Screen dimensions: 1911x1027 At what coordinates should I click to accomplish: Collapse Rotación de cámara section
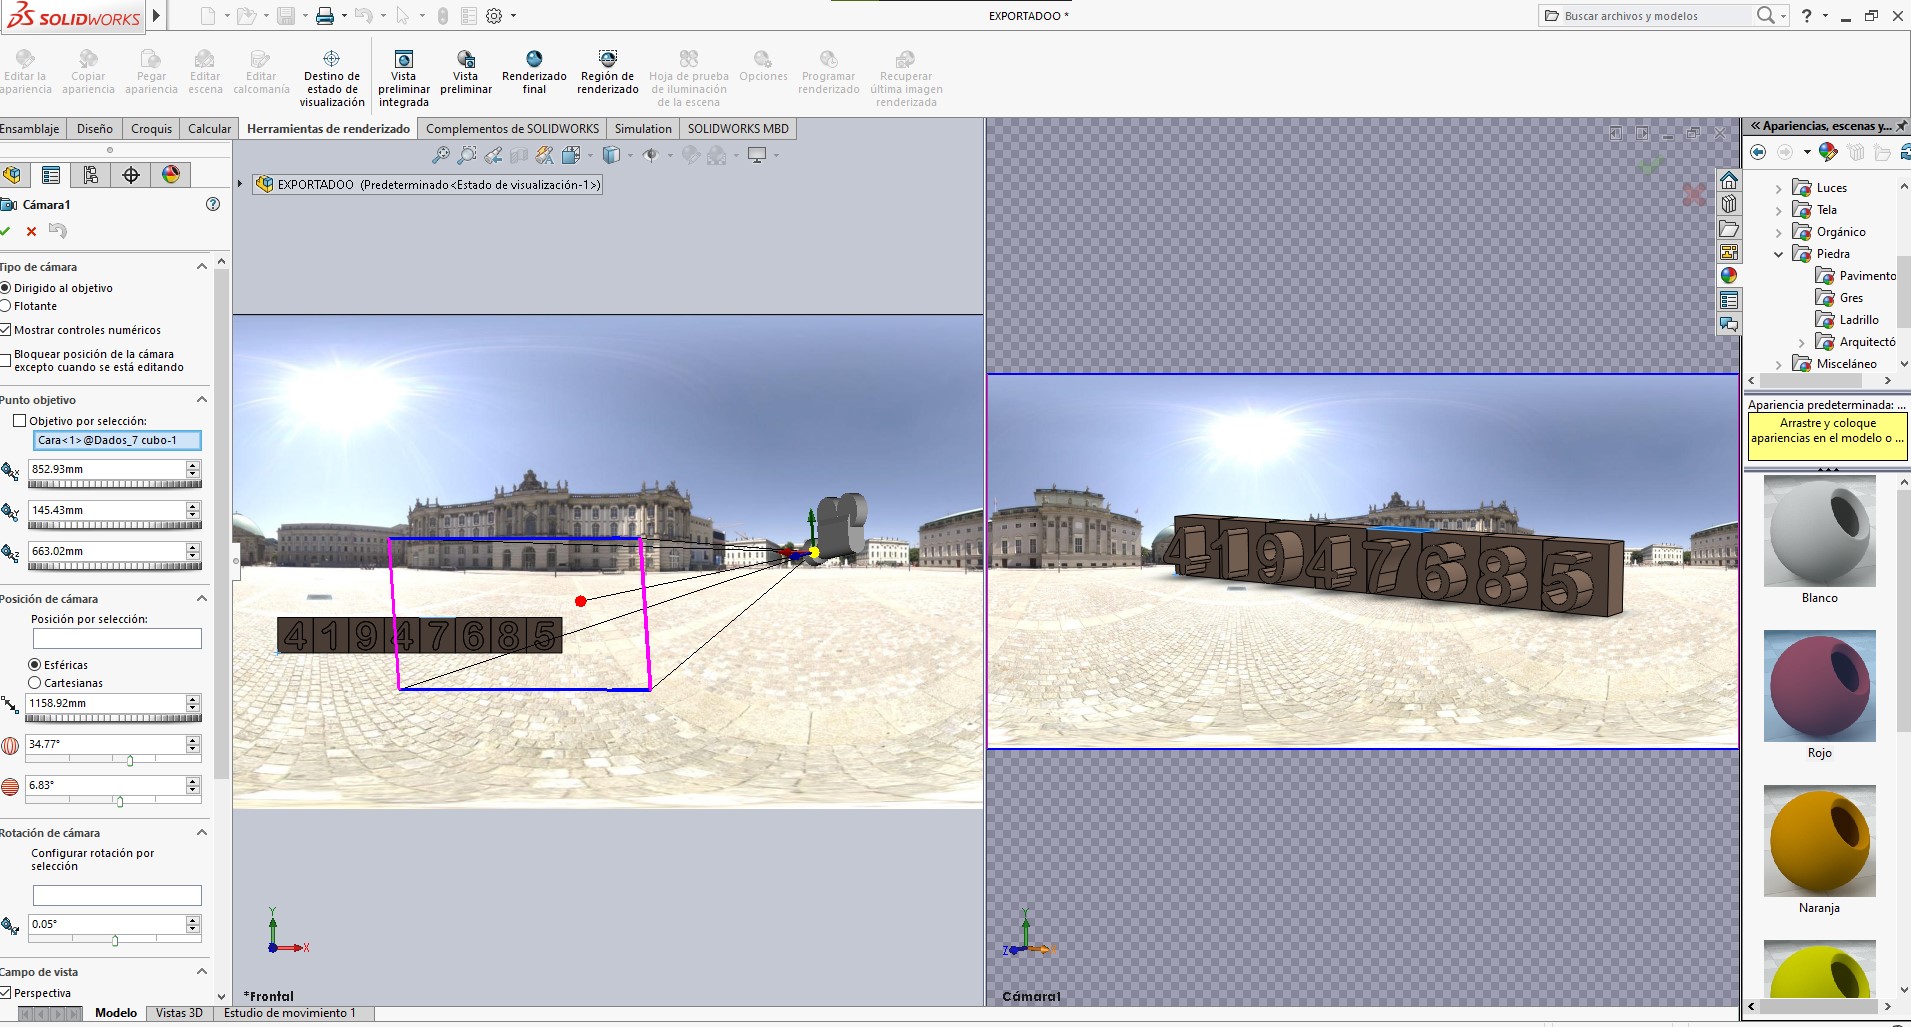[202, 833]
